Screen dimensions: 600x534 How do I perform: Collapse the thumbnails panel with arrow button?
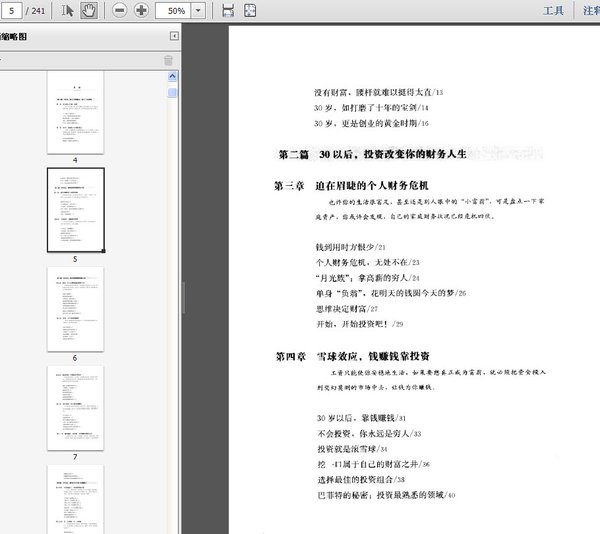pos(174,36)
